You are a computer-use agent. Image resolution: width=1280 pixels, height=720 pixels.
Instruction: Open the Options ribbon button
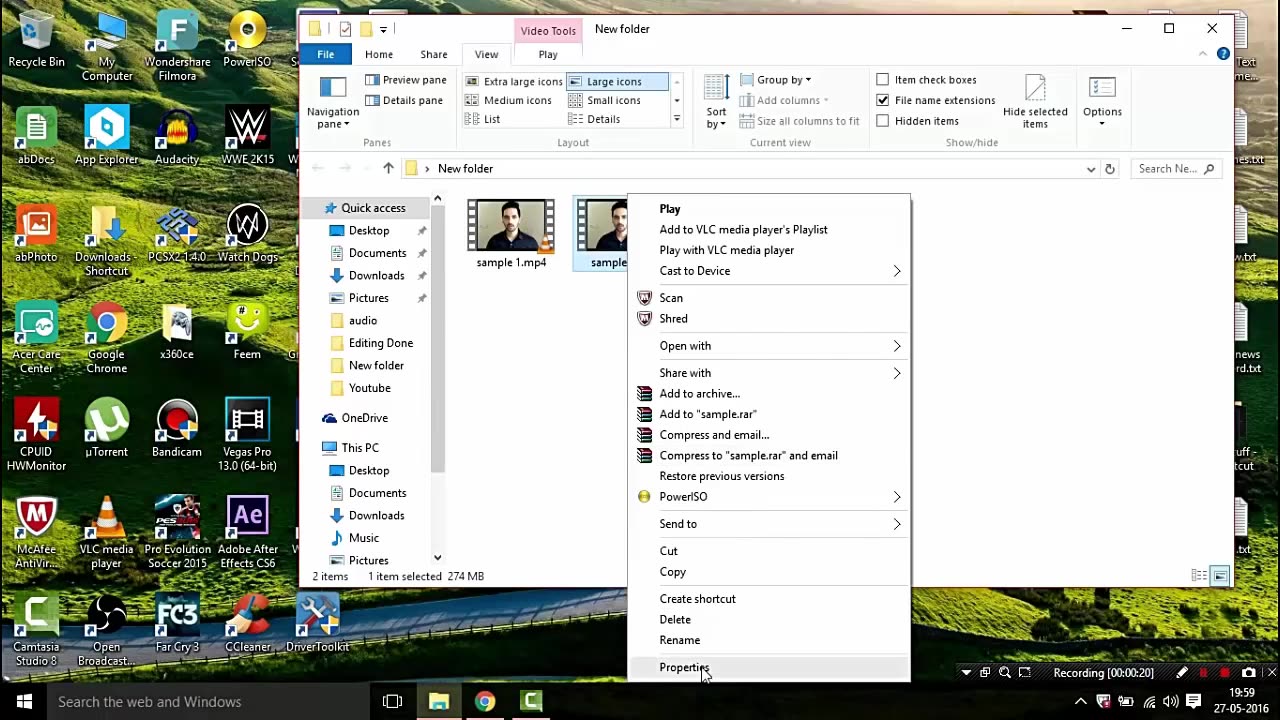click(1102, 102)
